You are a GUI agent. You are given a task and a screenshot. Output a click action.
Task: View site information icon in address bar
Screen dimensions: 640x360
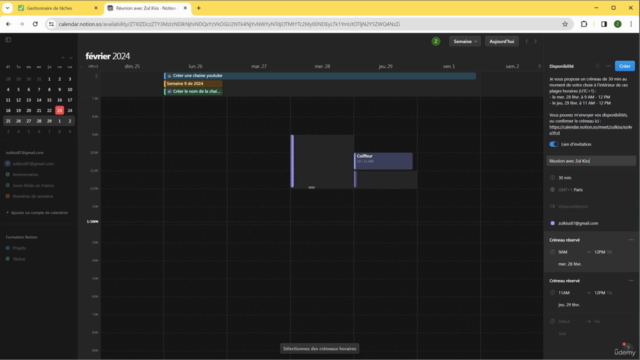[51, 24]
